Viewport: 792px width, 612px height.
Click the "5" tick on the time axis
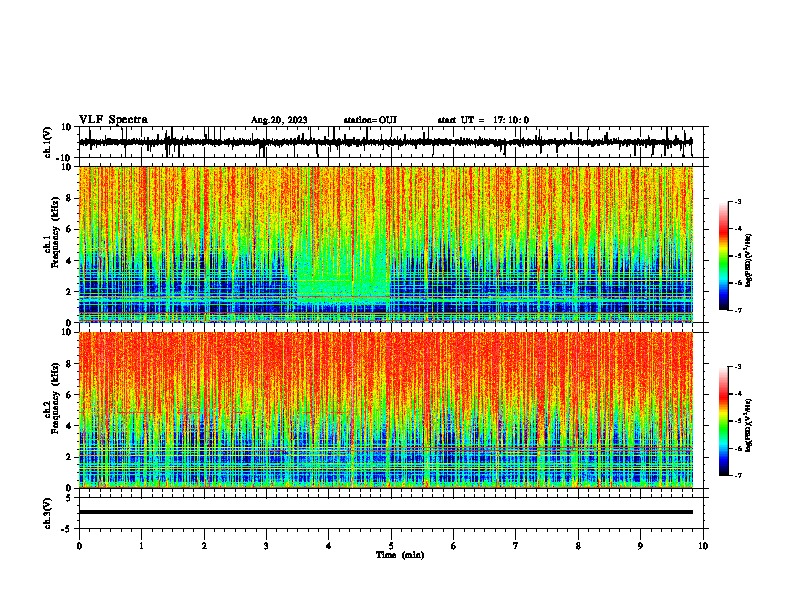pos(391,546)
